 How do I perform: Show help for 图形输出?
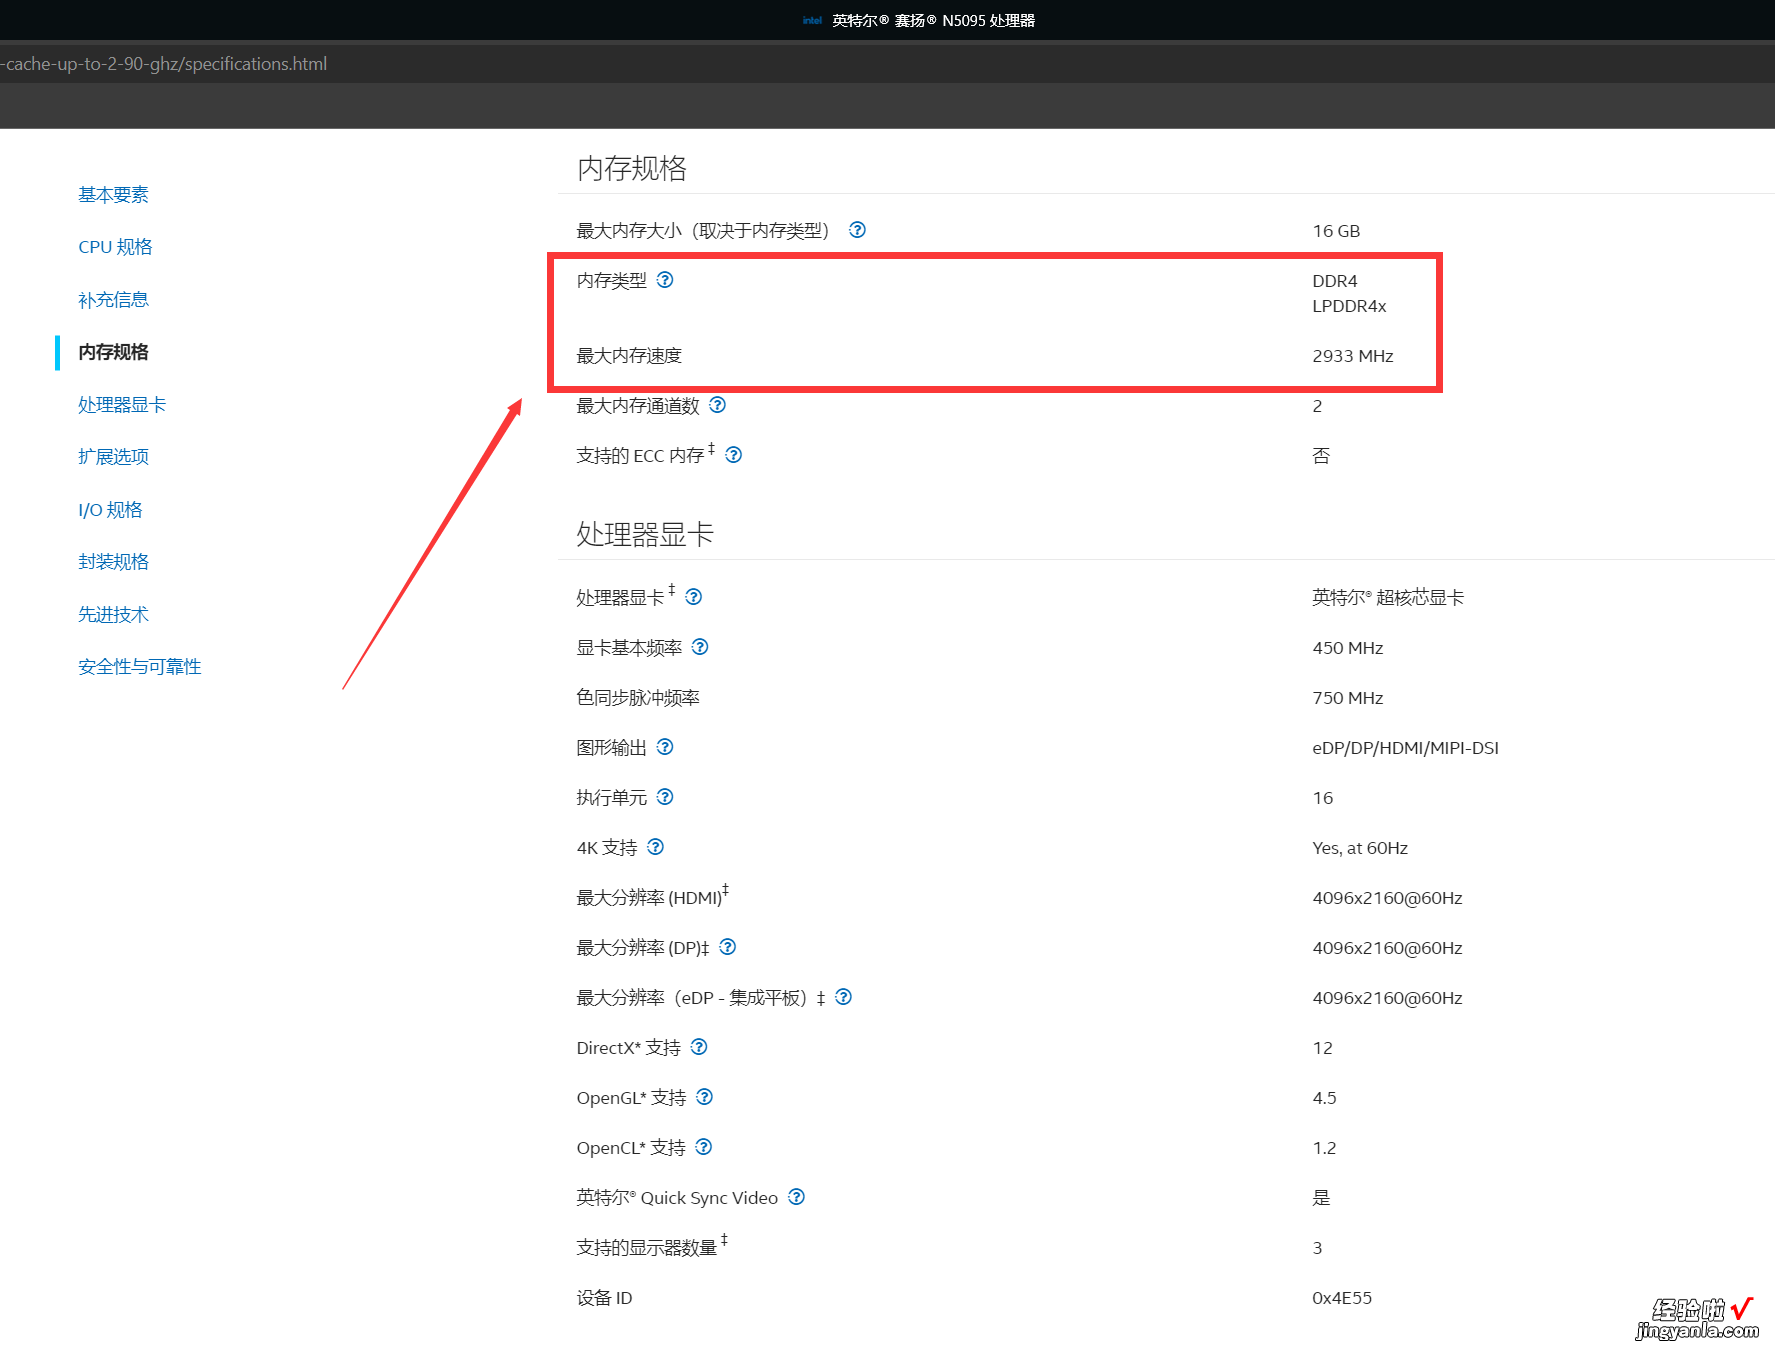click(665, 747)
